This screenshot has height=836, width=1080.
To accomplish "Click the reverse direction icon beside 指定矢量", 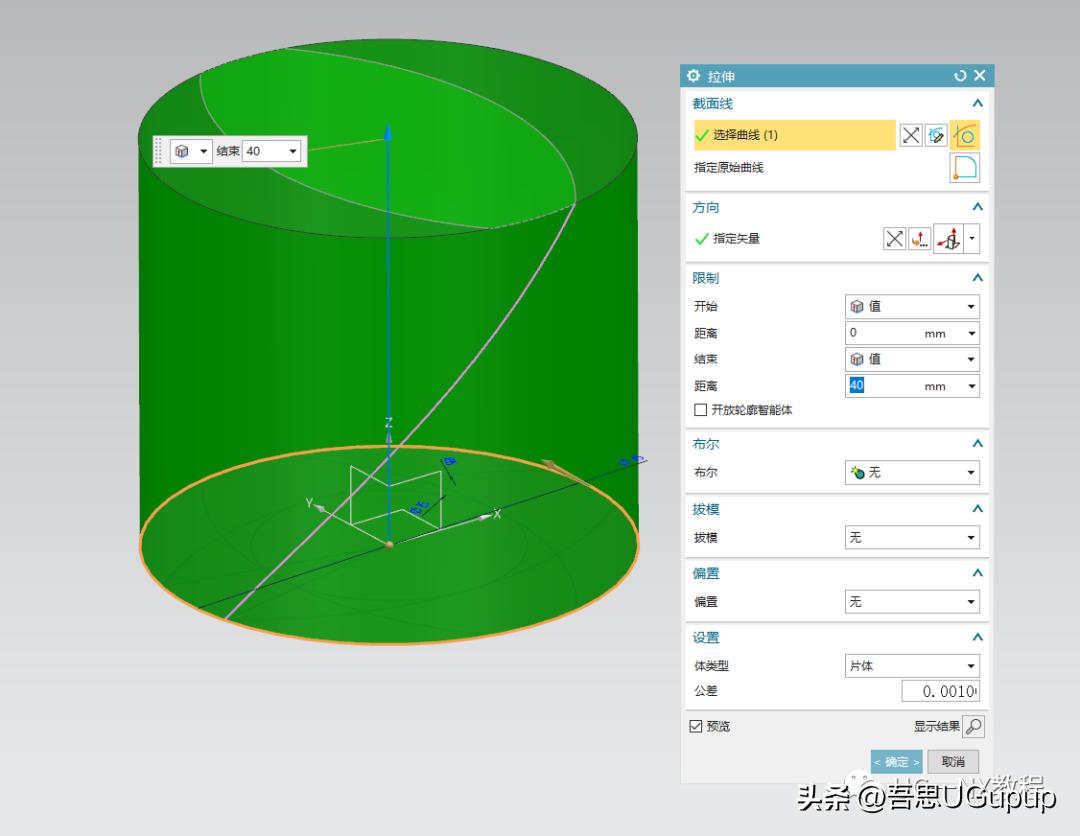I will 894,239.
